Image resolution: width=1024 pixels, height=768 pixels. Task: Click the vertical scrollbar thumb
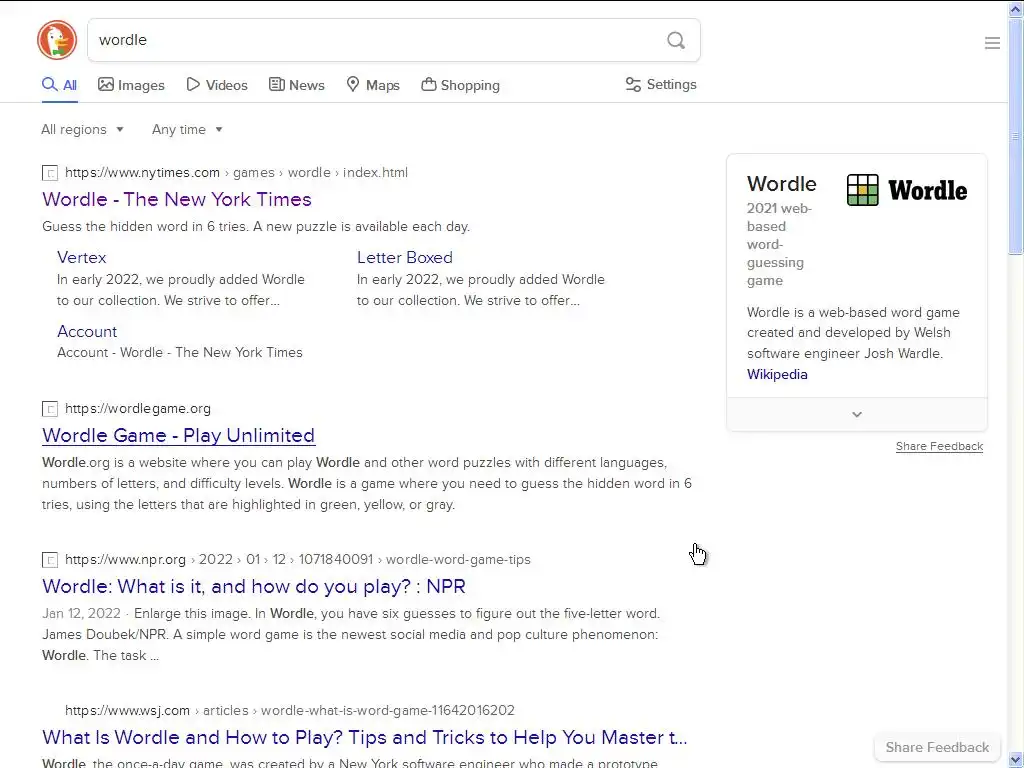[1016, 136]
